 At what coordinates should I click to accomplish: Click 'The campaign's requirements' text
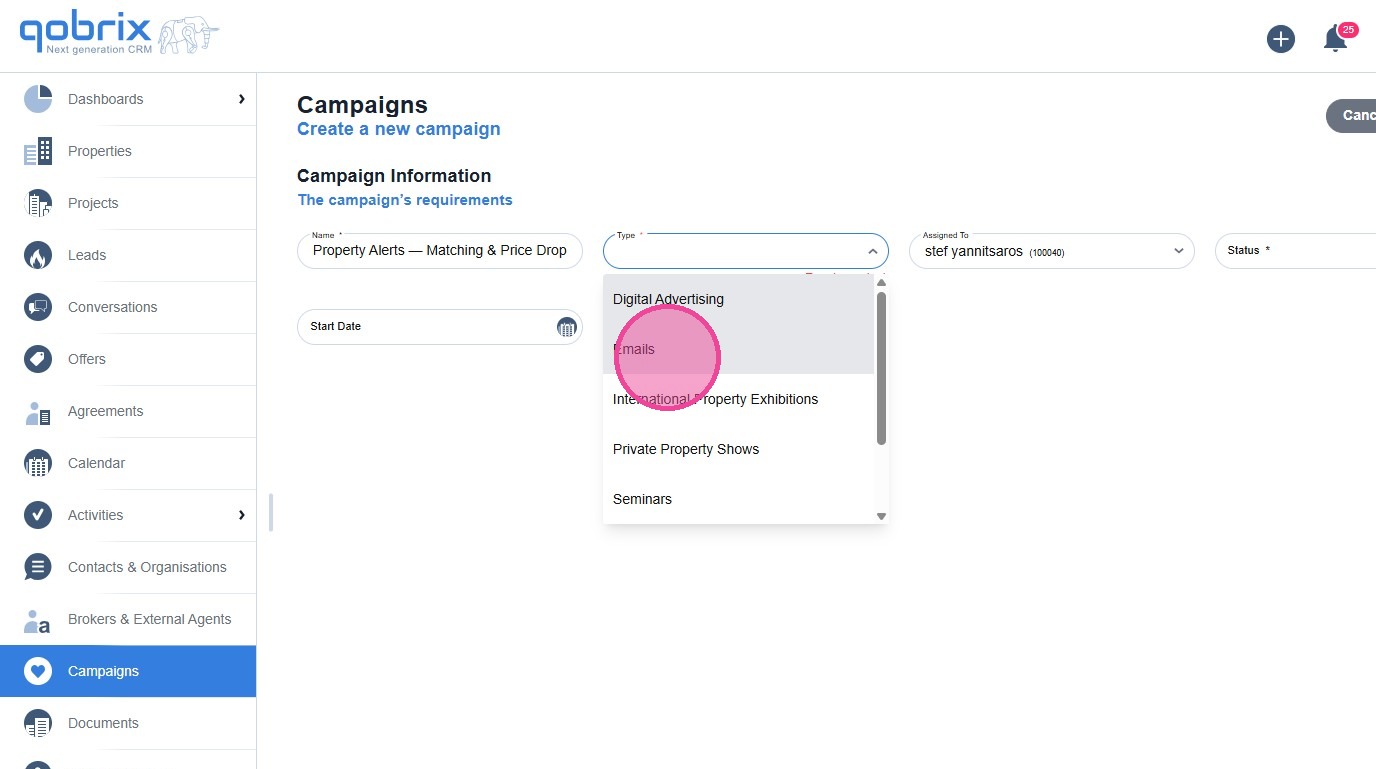coord(405,200)
